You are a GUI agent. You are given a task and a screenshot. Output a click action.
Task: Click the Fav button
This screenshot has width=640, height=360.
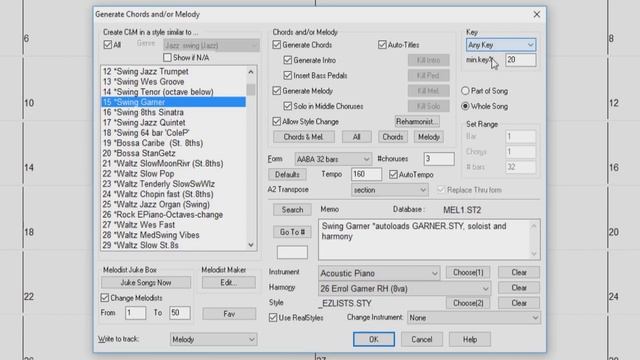click(229, 314)
